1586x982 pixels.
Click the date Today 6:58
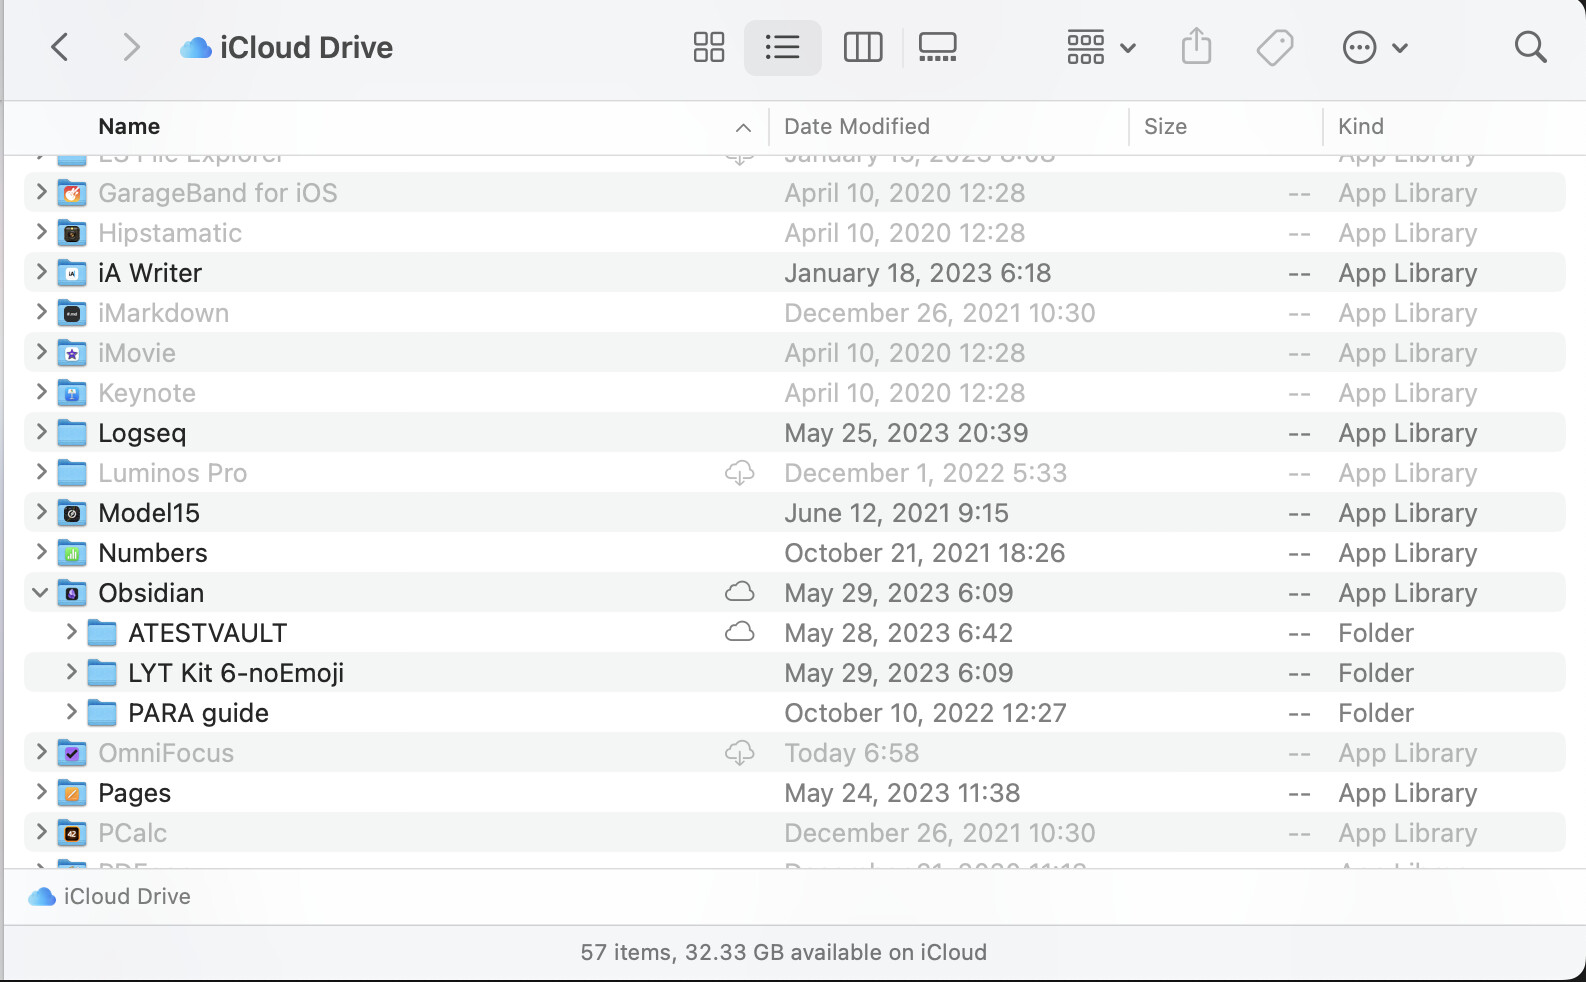851,753
